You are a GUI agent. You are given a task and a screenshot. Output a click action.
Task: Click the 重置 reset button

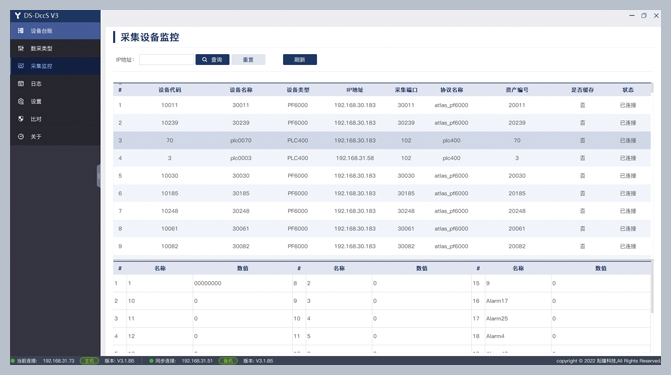click(248, 60)
